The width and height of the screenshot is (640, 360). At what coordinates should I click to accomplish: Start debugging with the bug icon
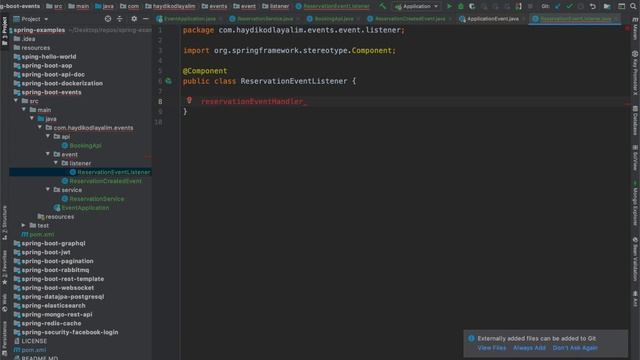tap(461, 6)
